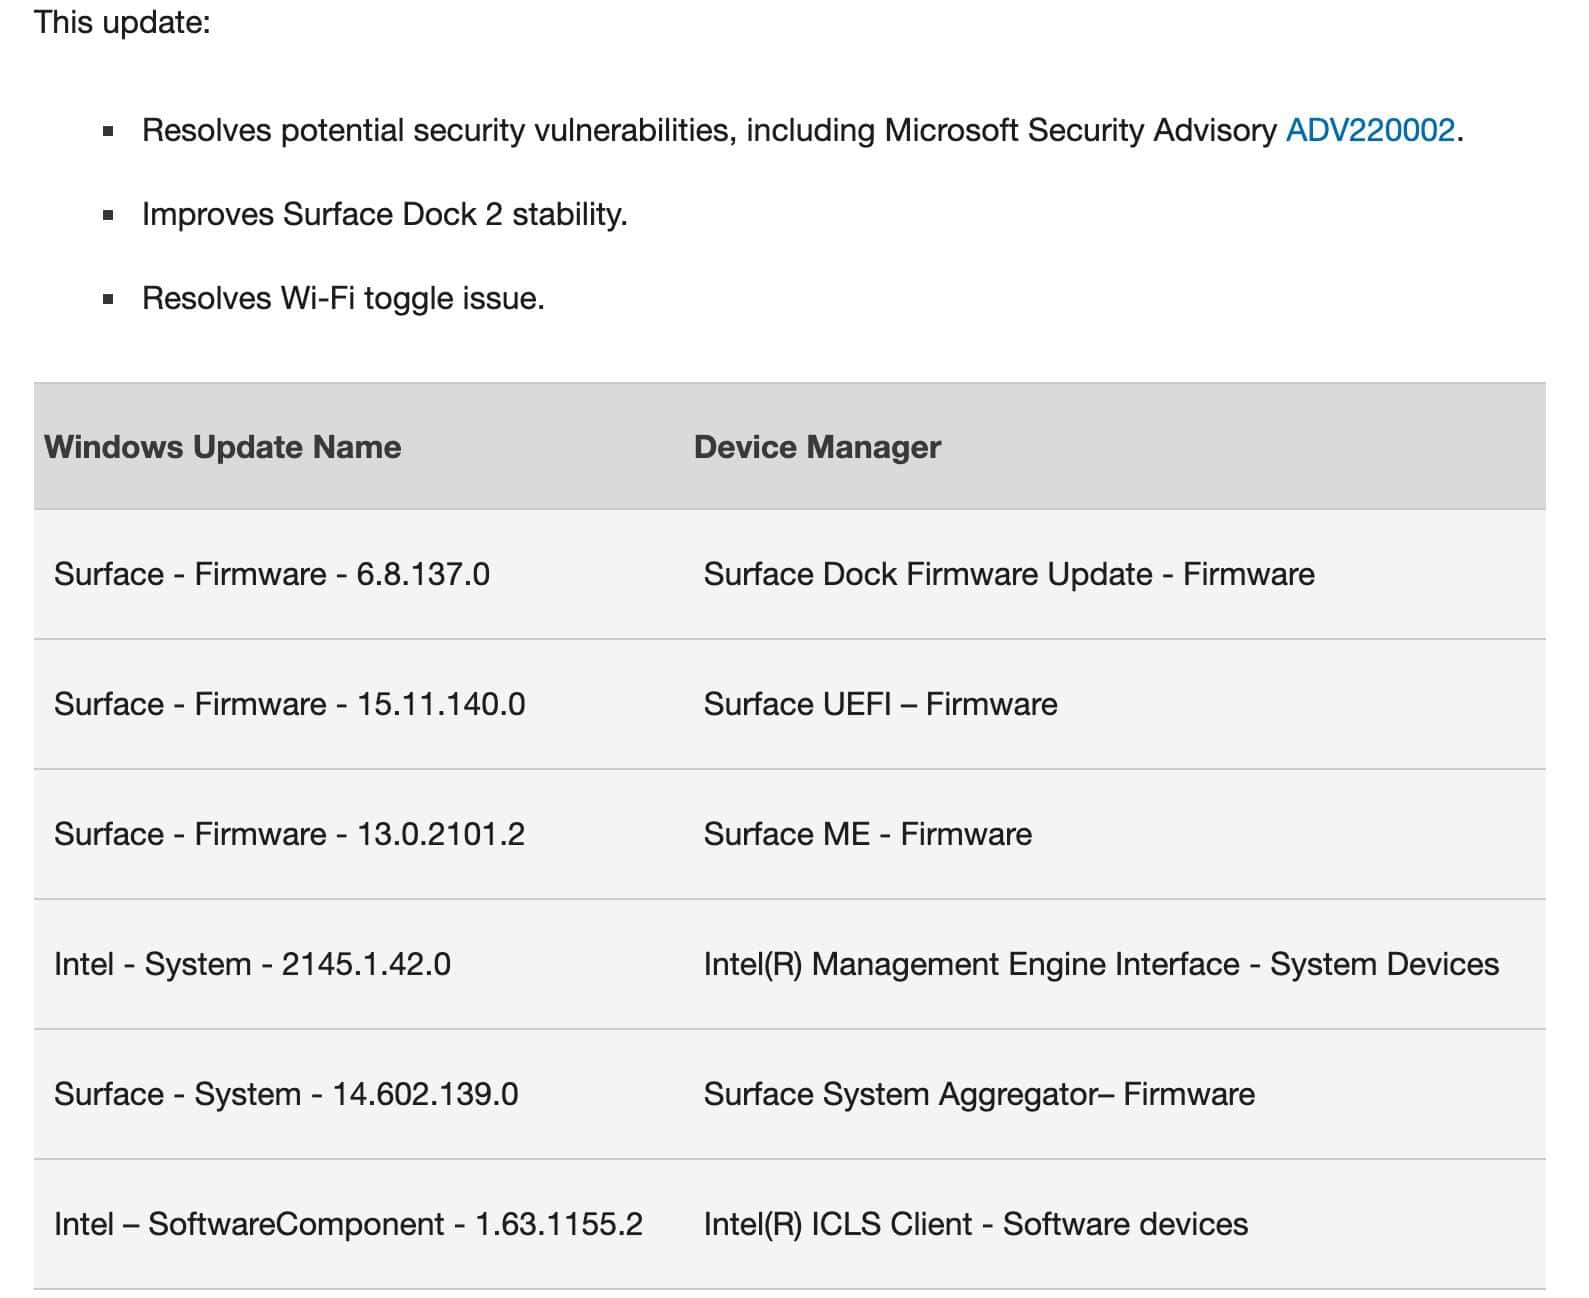Select cell 'Surface ME - Firmware'
This screenshot has height=1298, width=1589.
point(868,834)
